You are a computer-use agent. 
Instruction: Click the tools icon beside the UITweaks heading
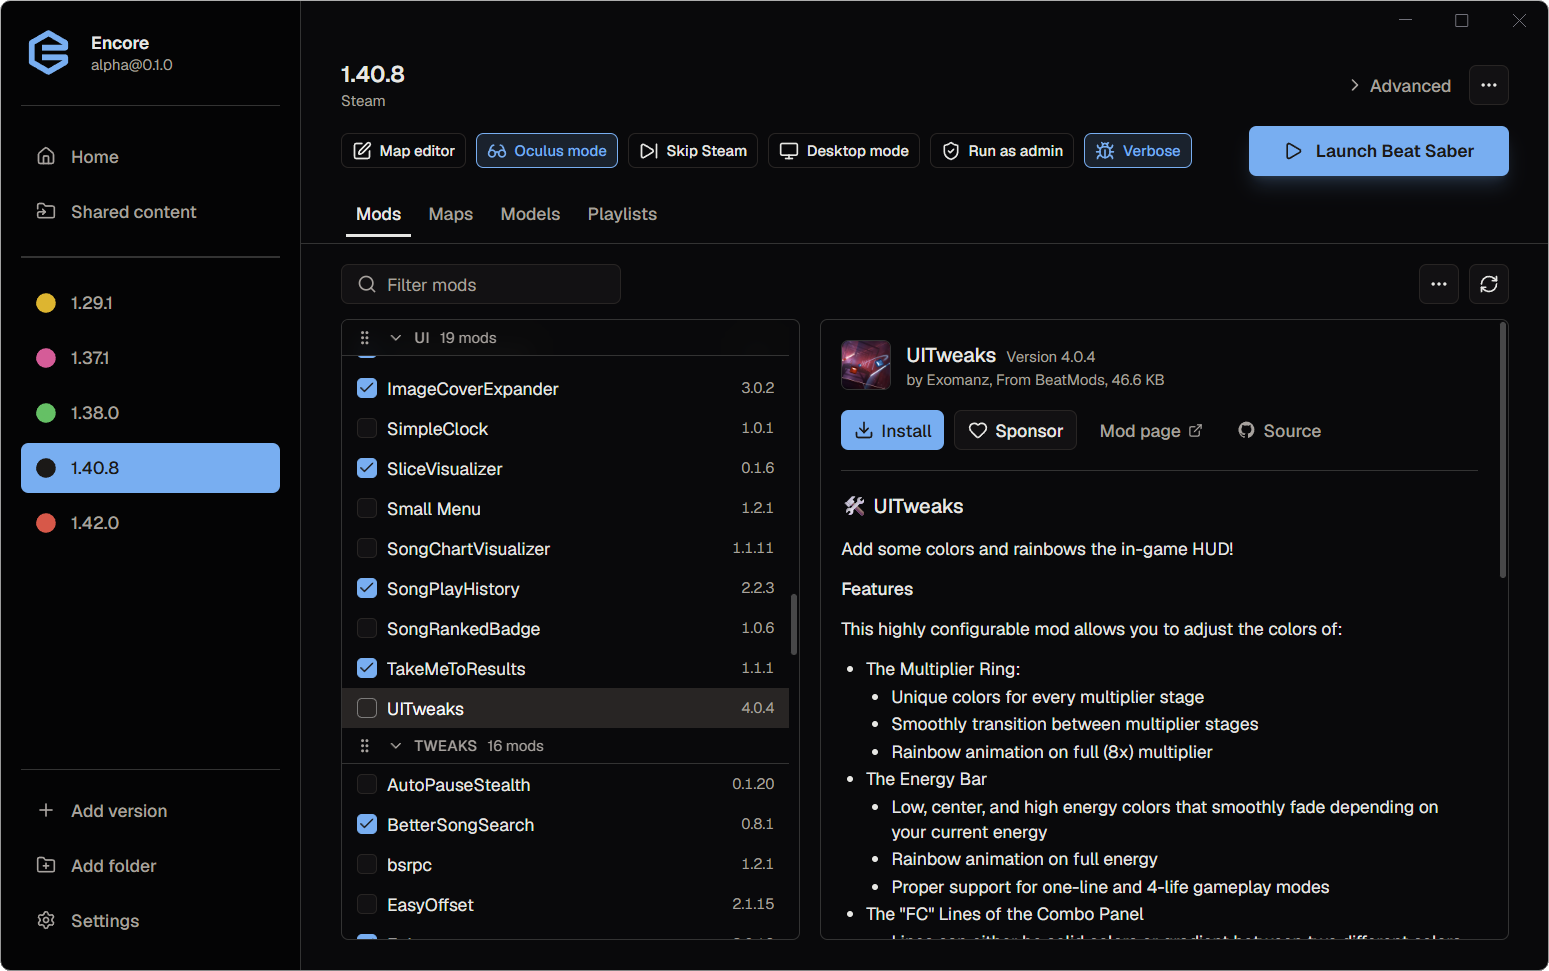(854, 506)
